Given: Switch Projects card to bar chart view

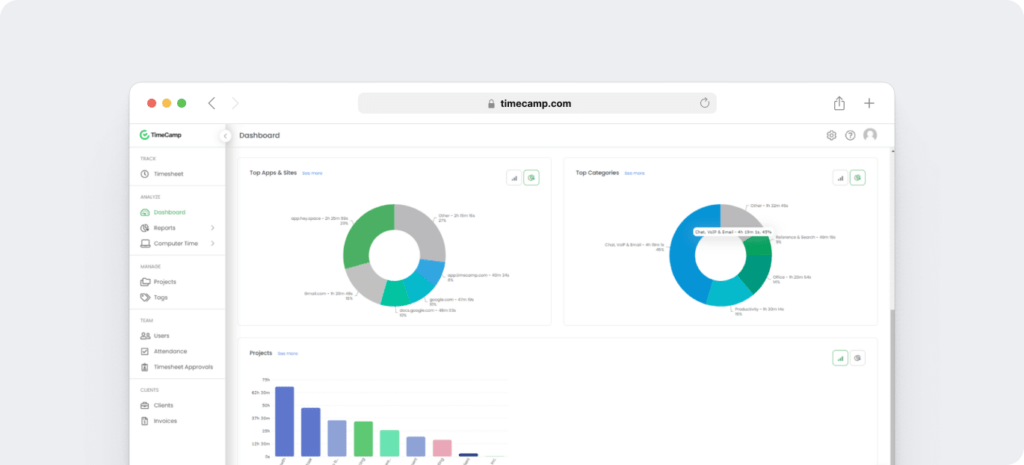Looking at the screenshot, I should coord(840,358).
